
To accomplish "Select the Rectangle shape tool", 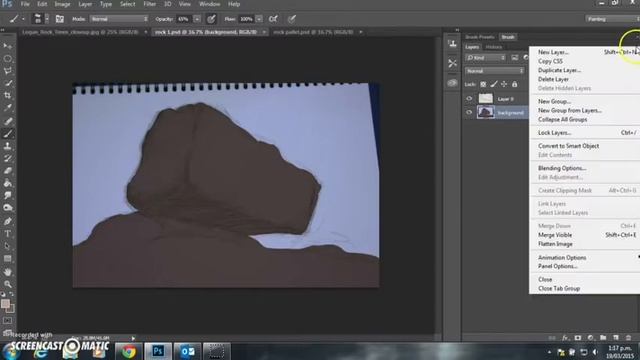I will pyautogui.click(x=7, y=258).
